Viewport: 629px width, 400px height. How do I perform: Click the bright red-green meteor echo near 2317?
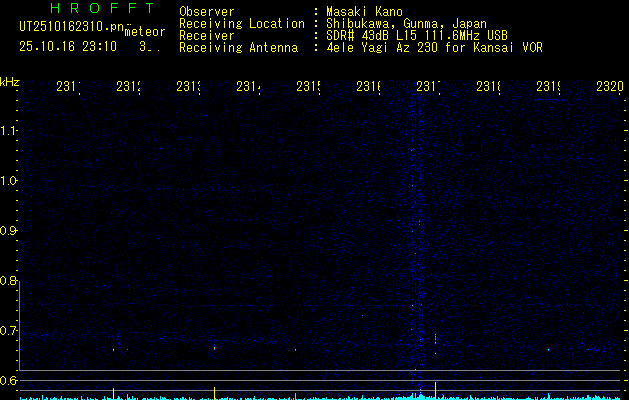tap(435, 339)
